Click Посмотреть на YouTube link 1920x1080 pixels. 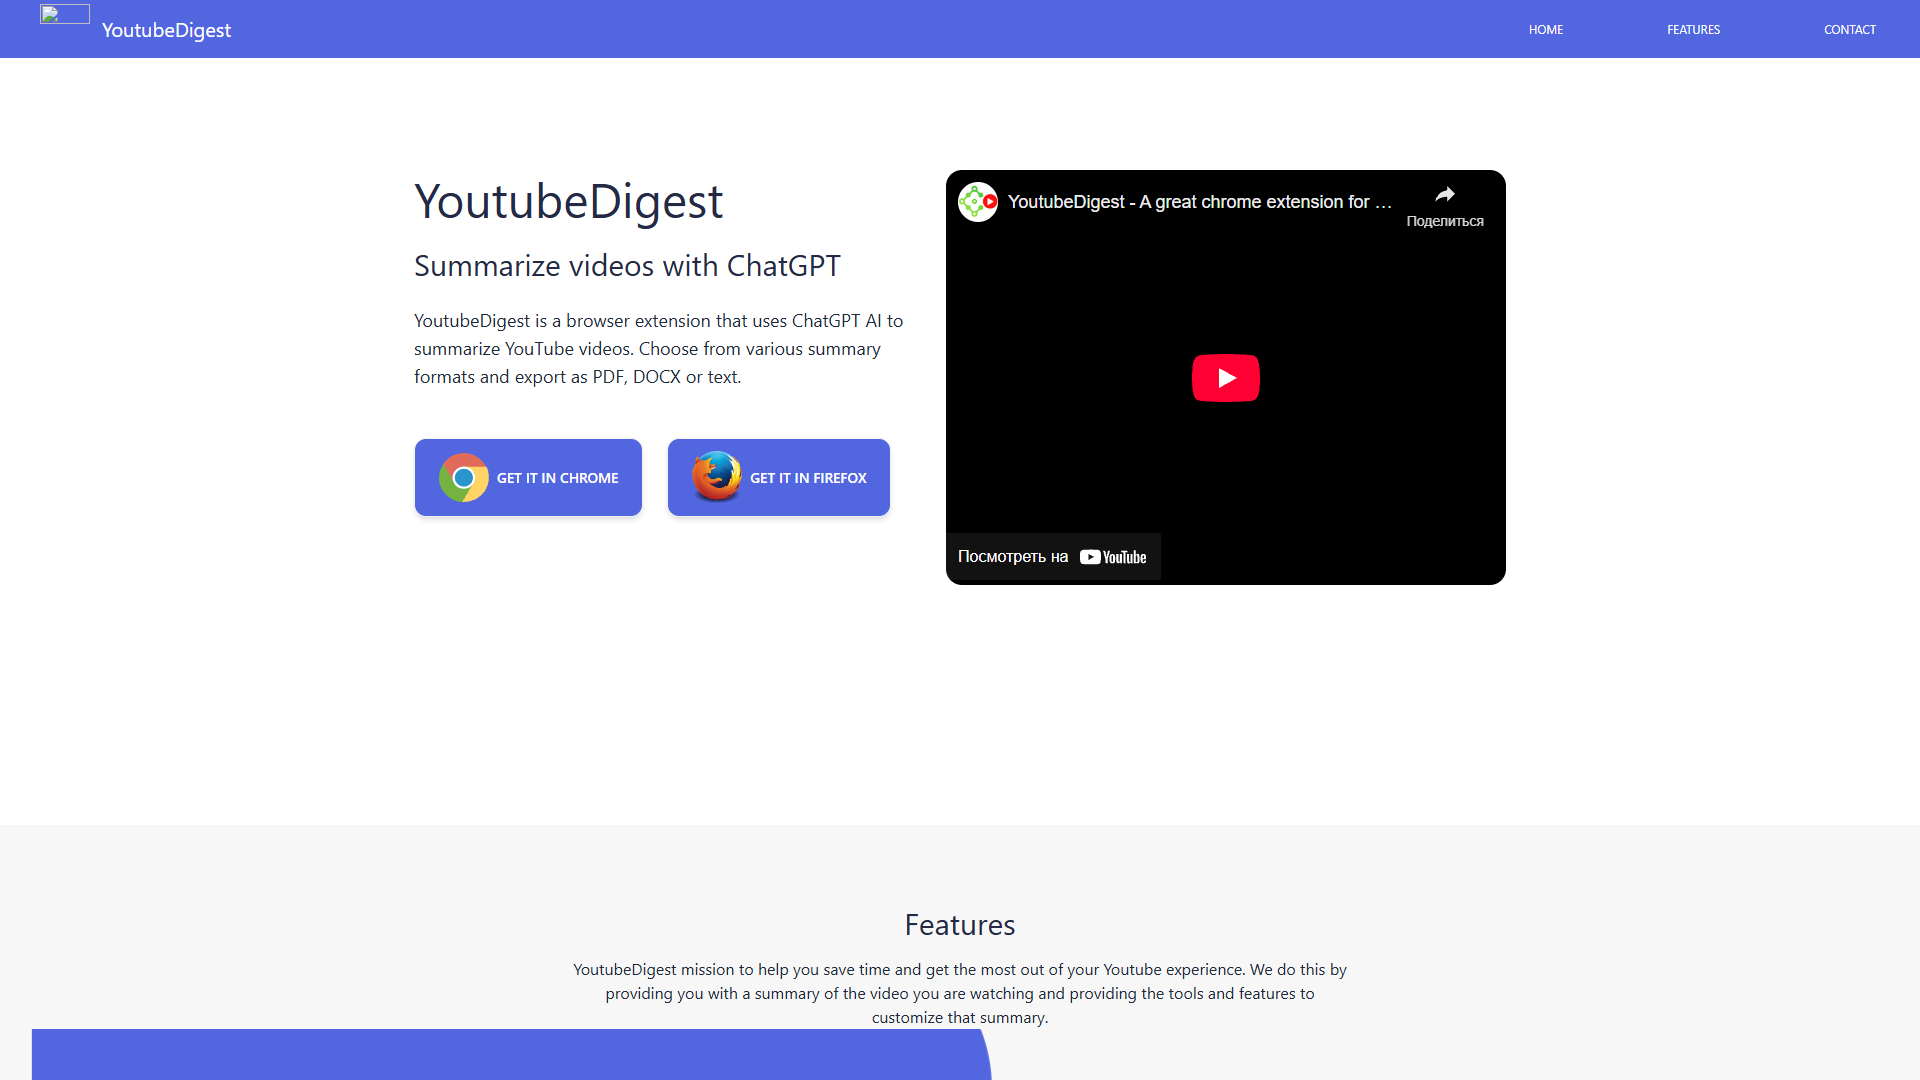tap(1053, 557)
